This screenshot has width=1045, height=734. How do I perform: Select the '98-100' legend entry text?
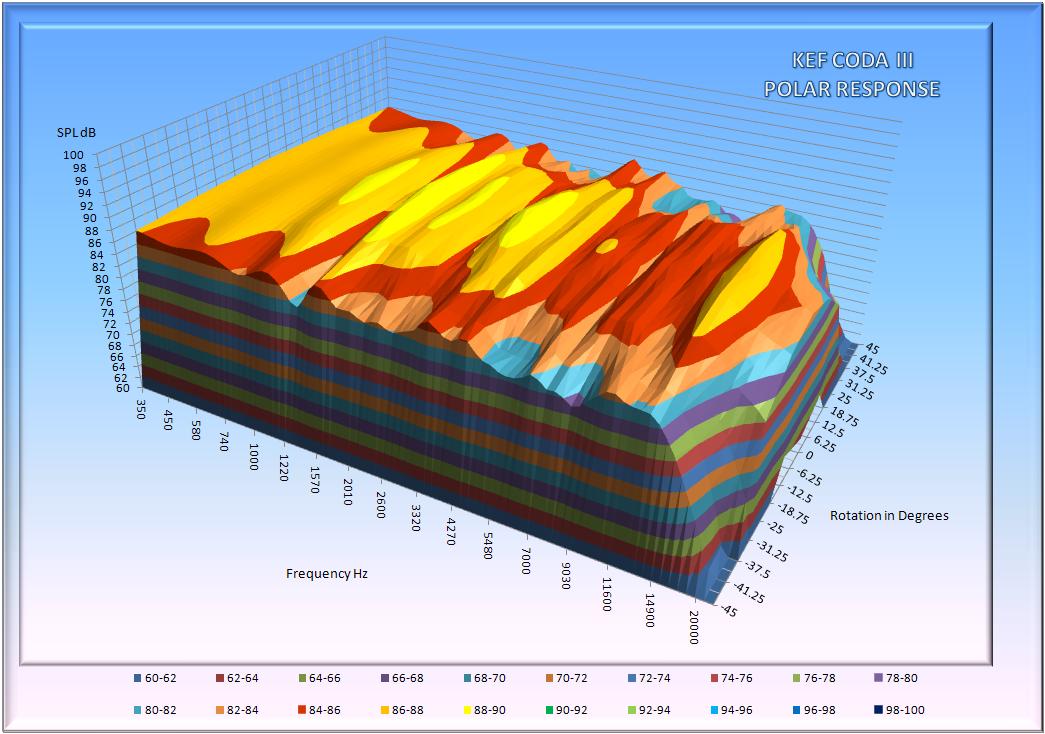(905, 711)
